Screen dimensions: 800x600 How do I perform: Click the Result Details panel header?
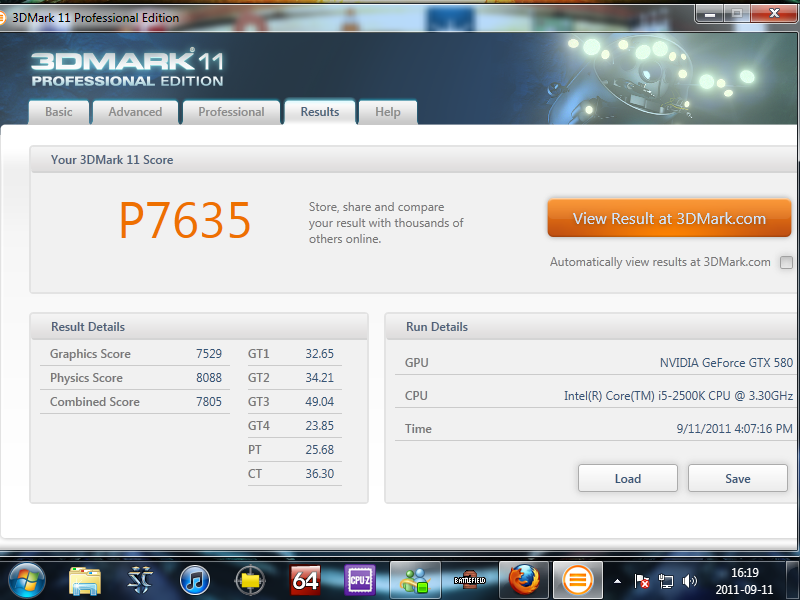199,327
